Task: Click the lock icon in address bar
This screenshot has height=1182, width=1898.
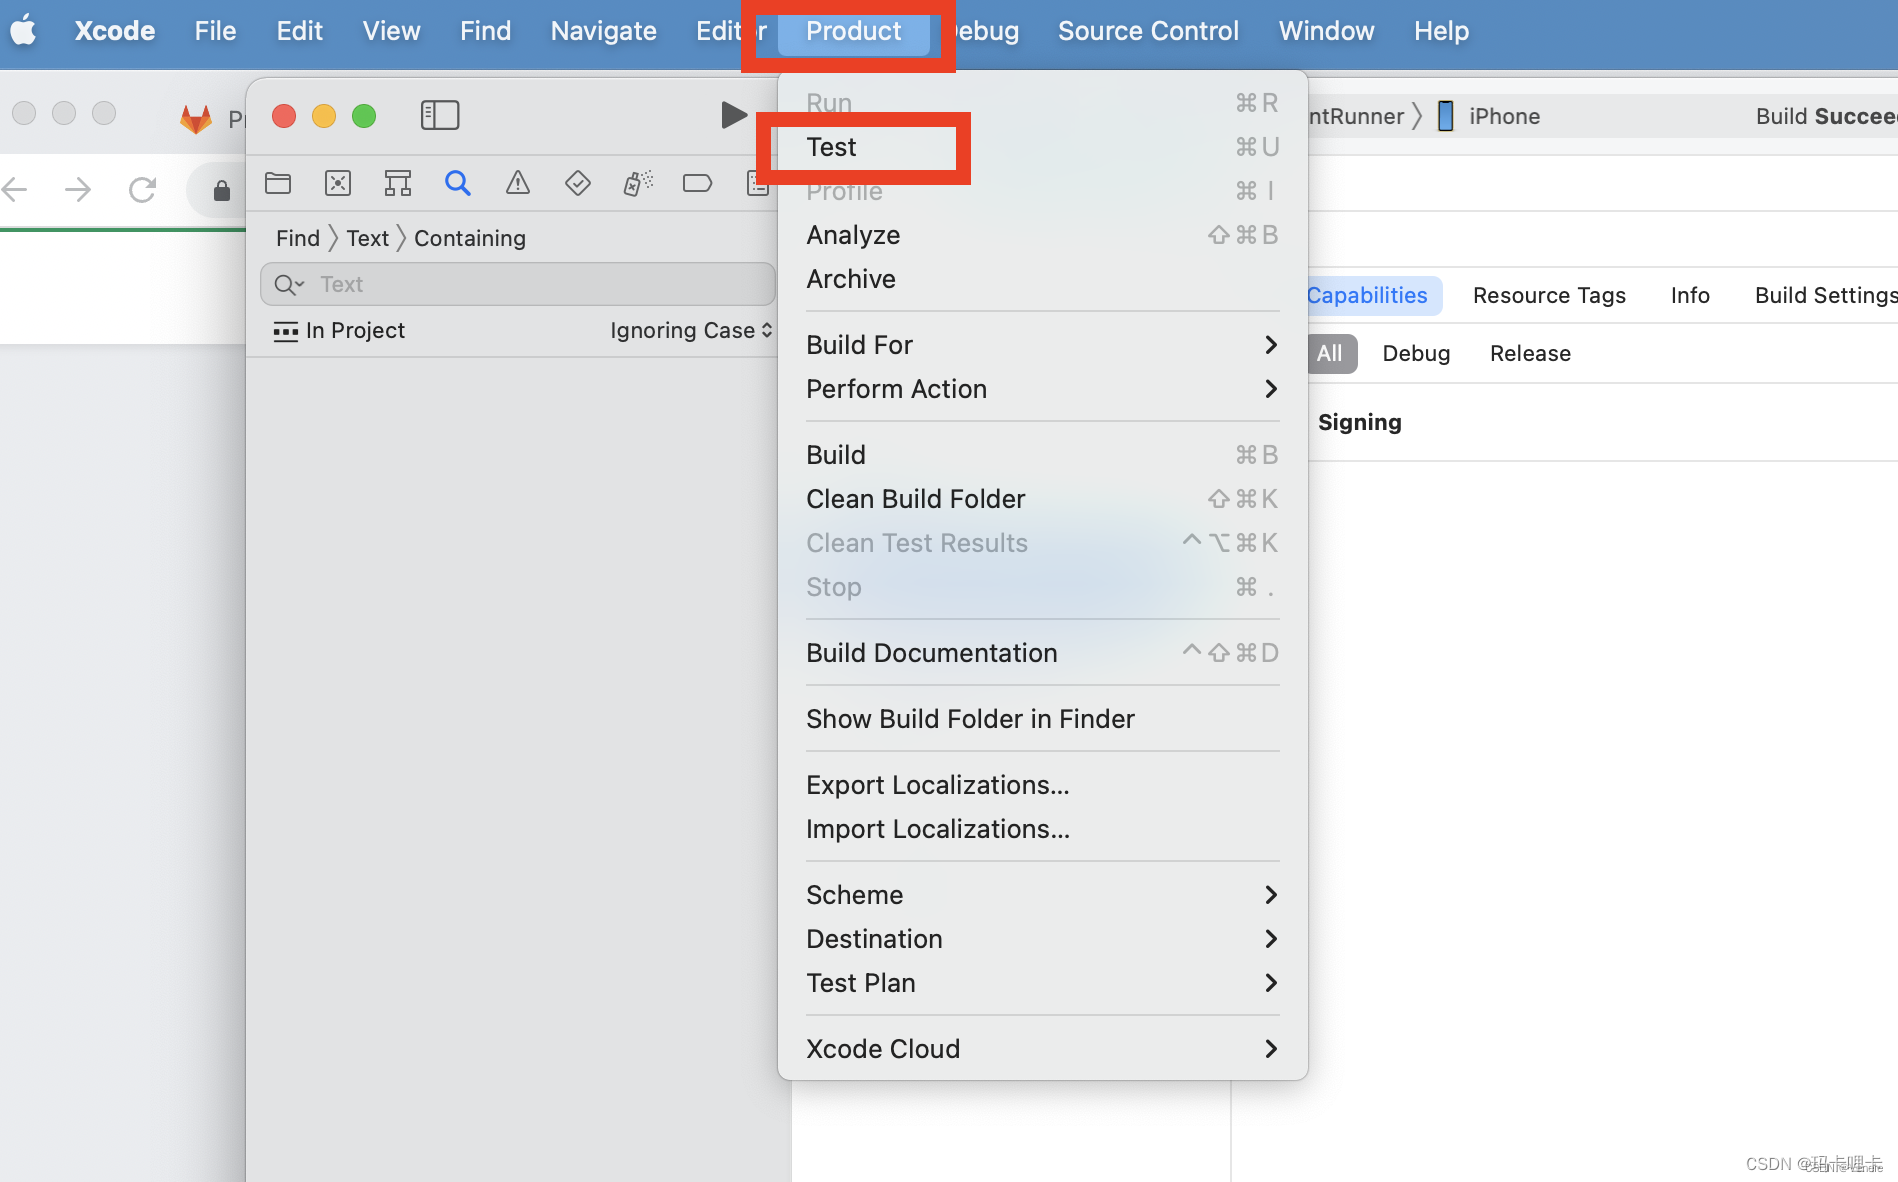Action: point(222,190)
